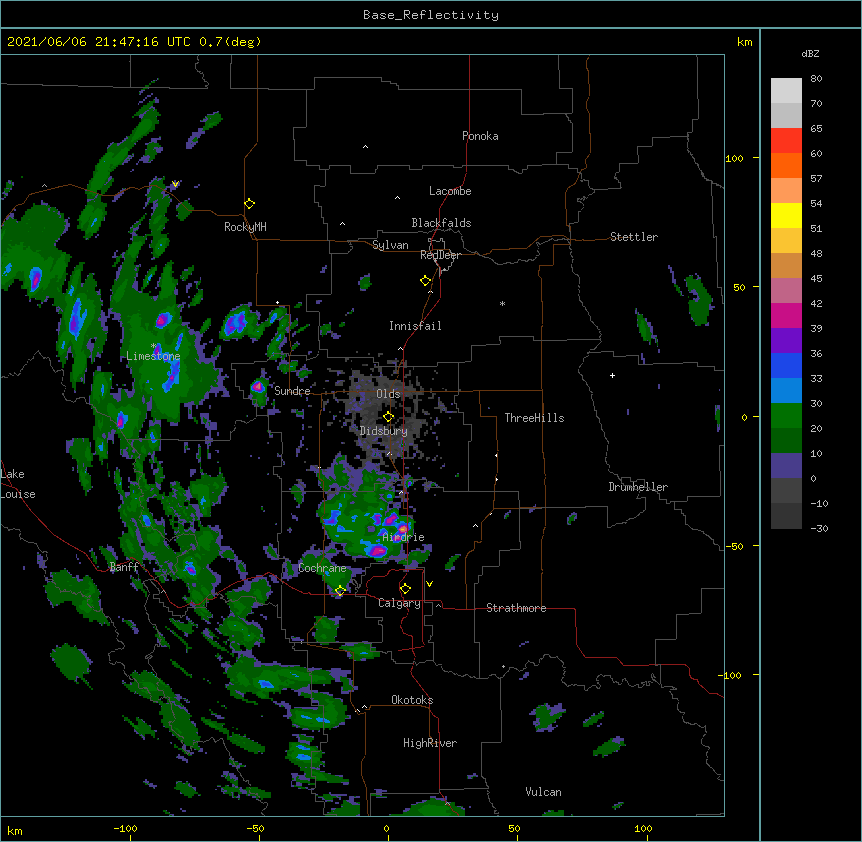Click the -50 tick on bottom km axis

click(x=255, y=828)
